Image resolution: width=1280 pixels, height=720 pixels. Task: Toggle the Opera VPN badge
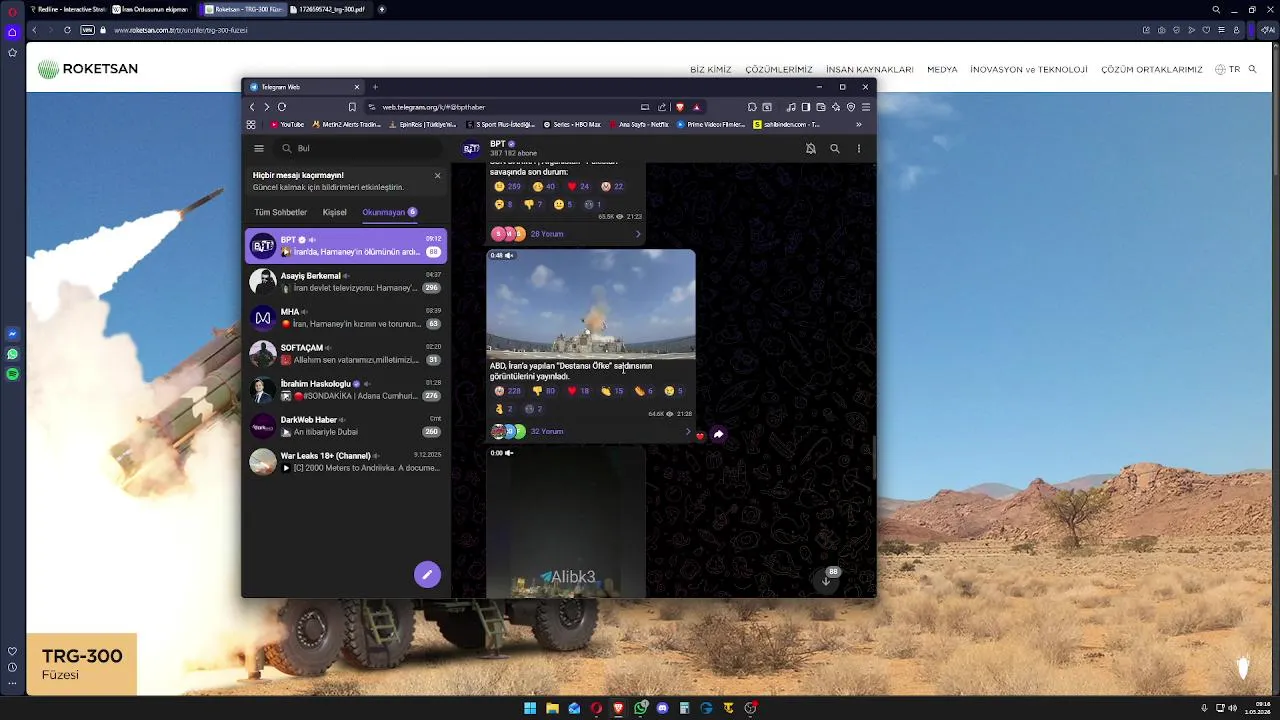tap(87, 30)
